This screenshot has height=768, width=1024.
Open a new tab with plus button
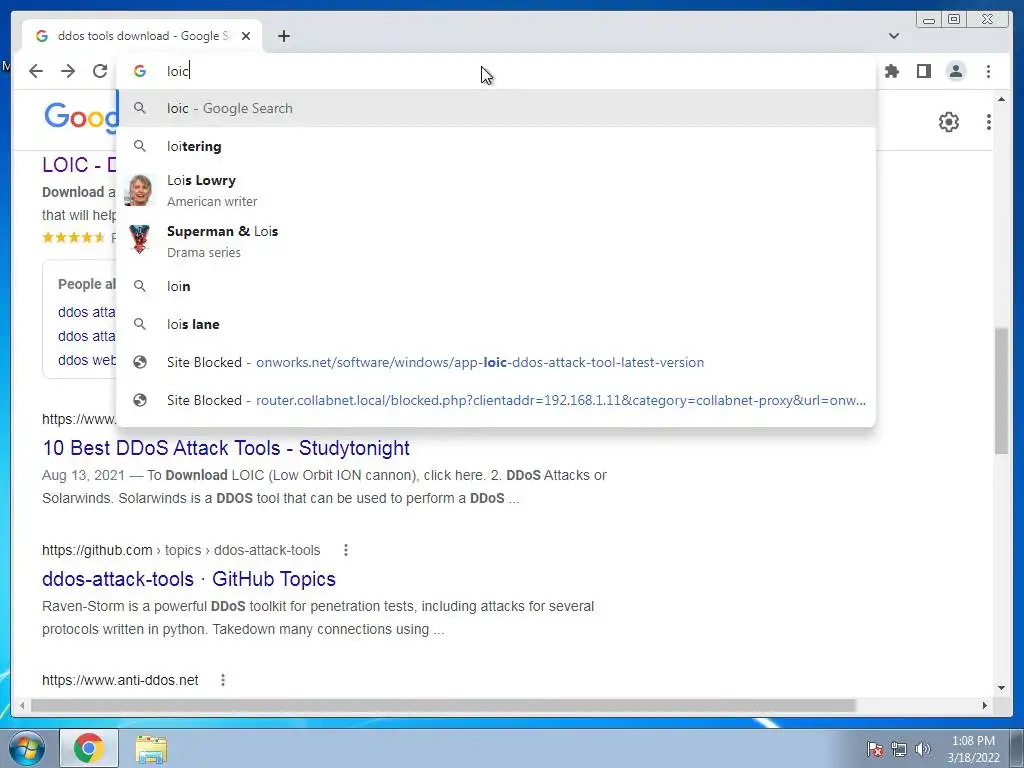coord(283,36)
